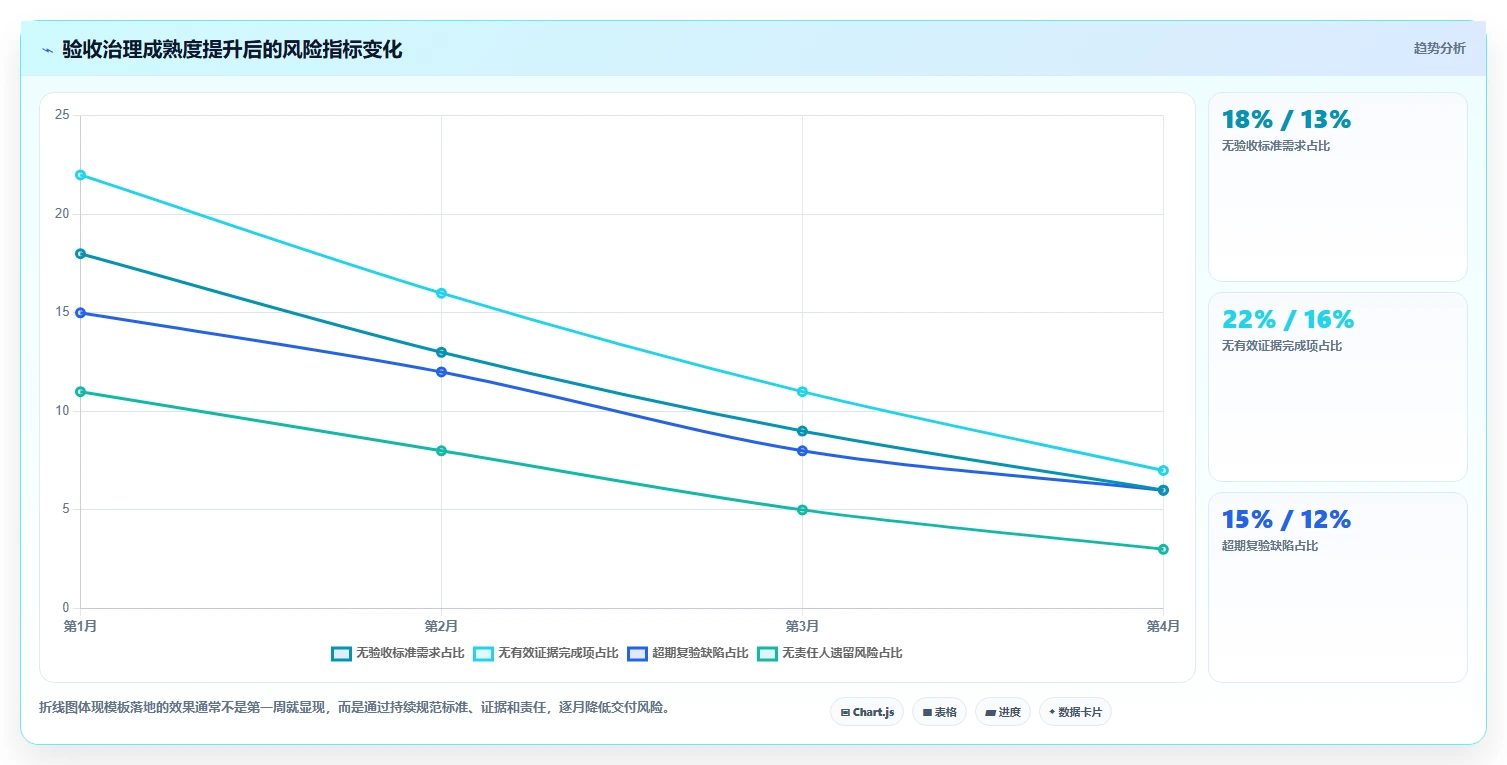Select the green data point at 11 for 第1月
The height and width of the screenshot is (765, 1507).
coord(80,392)
